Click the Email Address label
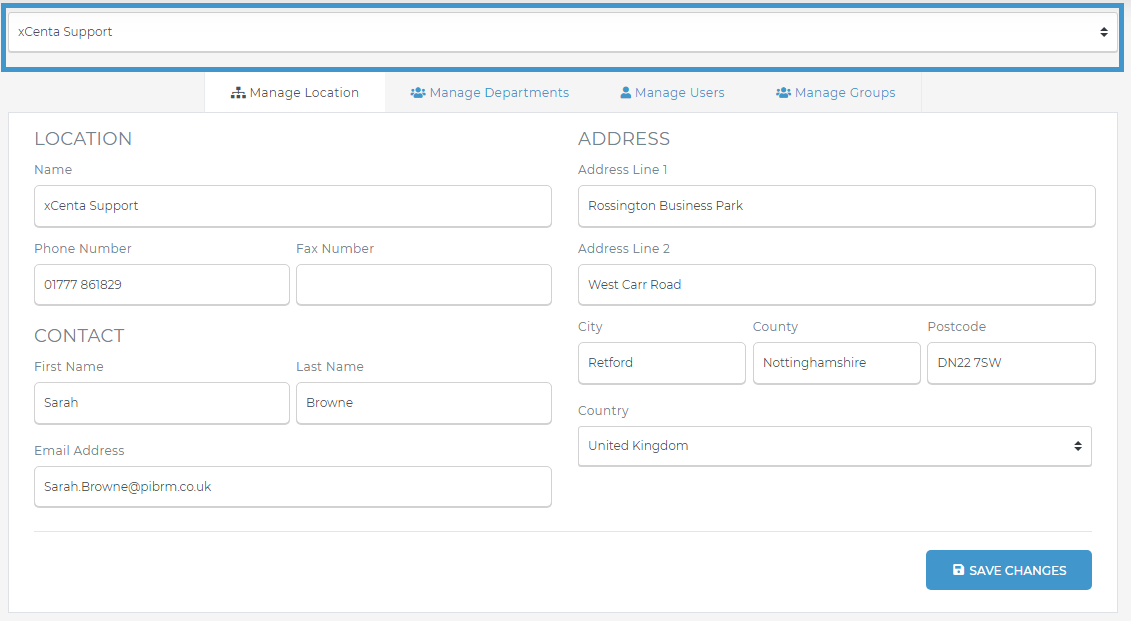 pos(79,450)
